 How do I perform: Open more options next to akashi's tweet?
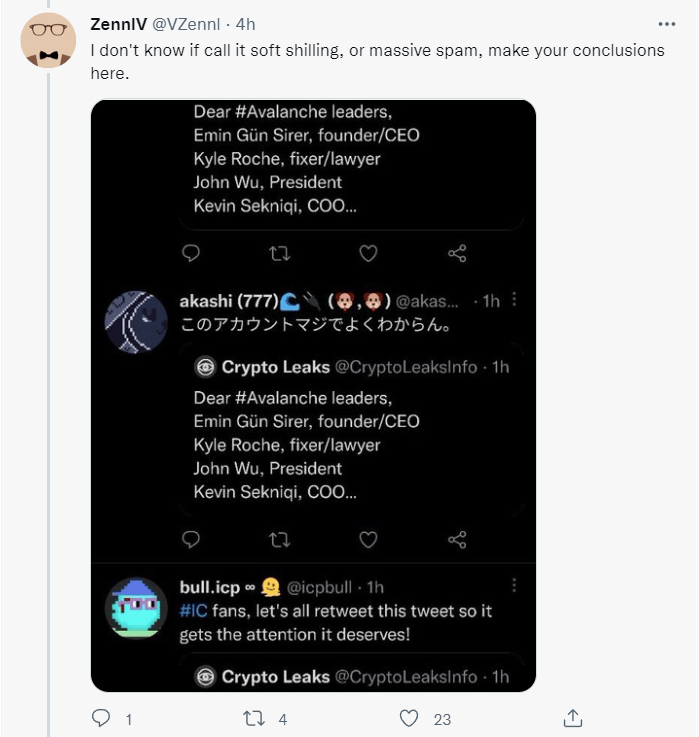point(514,300)
